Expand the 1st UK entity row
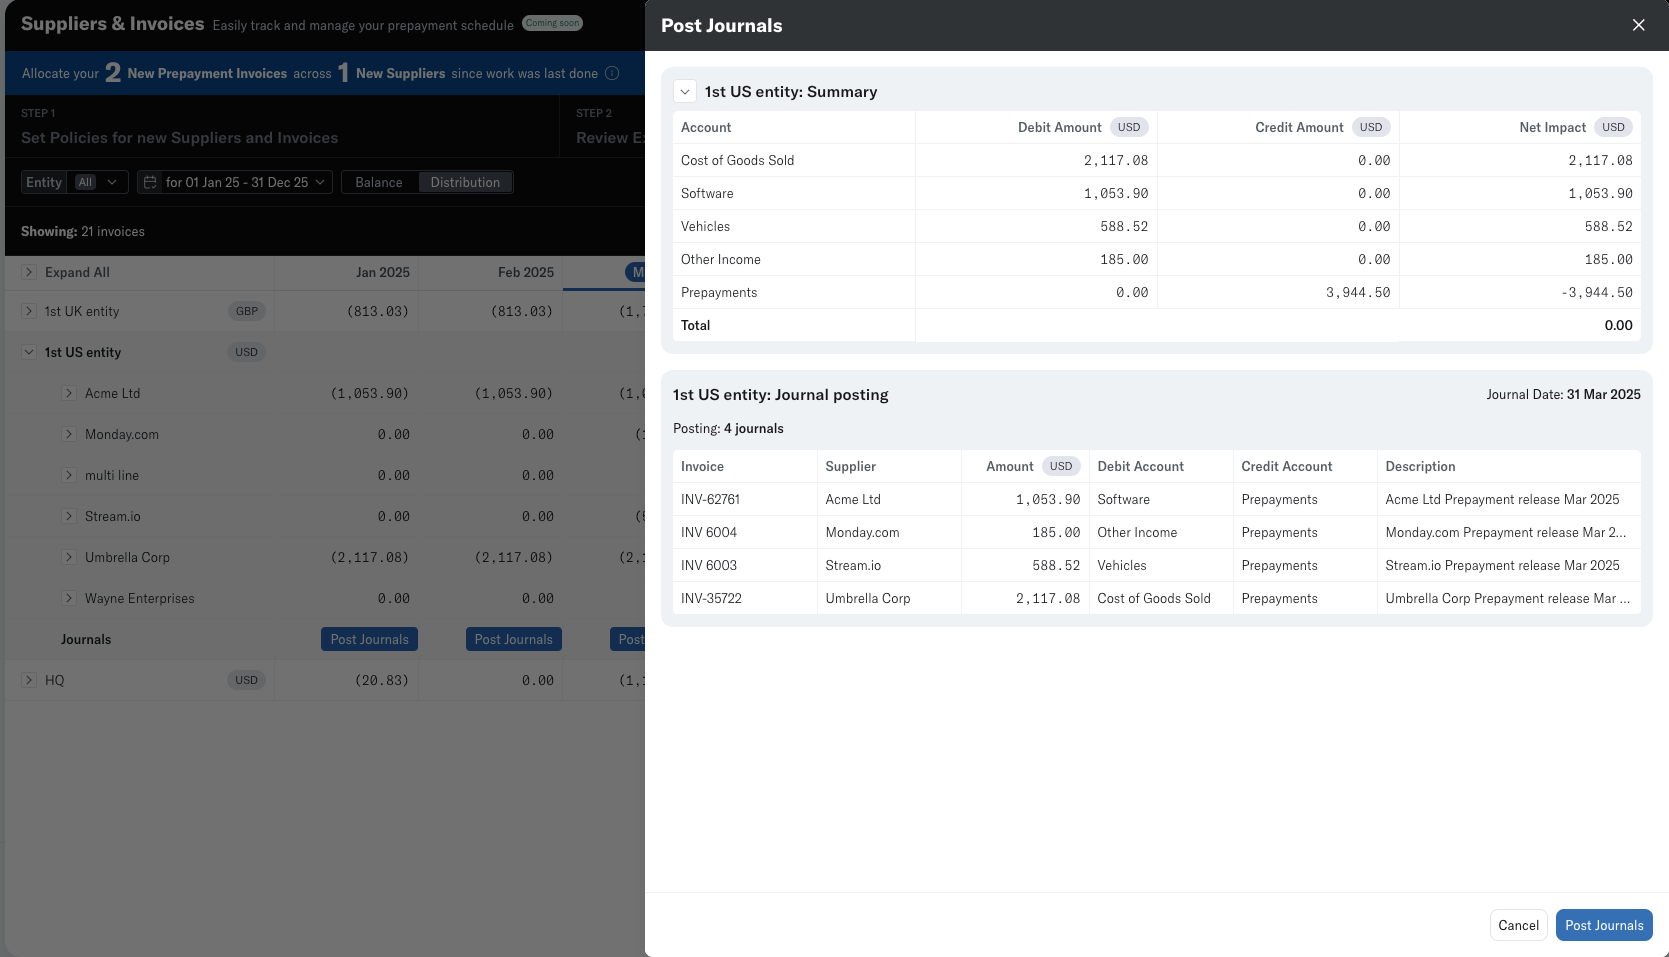Screen dimensions: 1669x957 pos(29,311)
